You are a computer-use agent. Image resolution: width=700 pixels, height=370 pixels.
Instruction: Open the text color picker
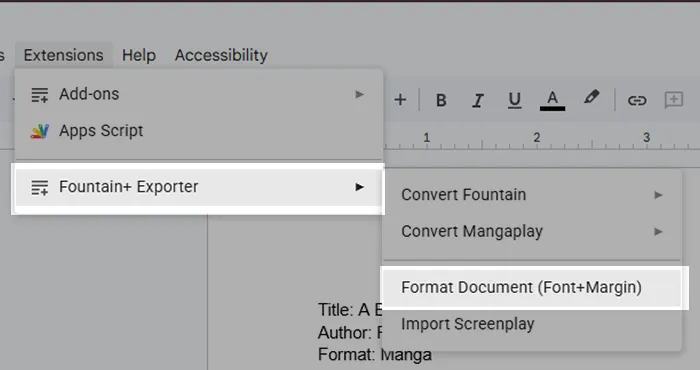point(552,100)
